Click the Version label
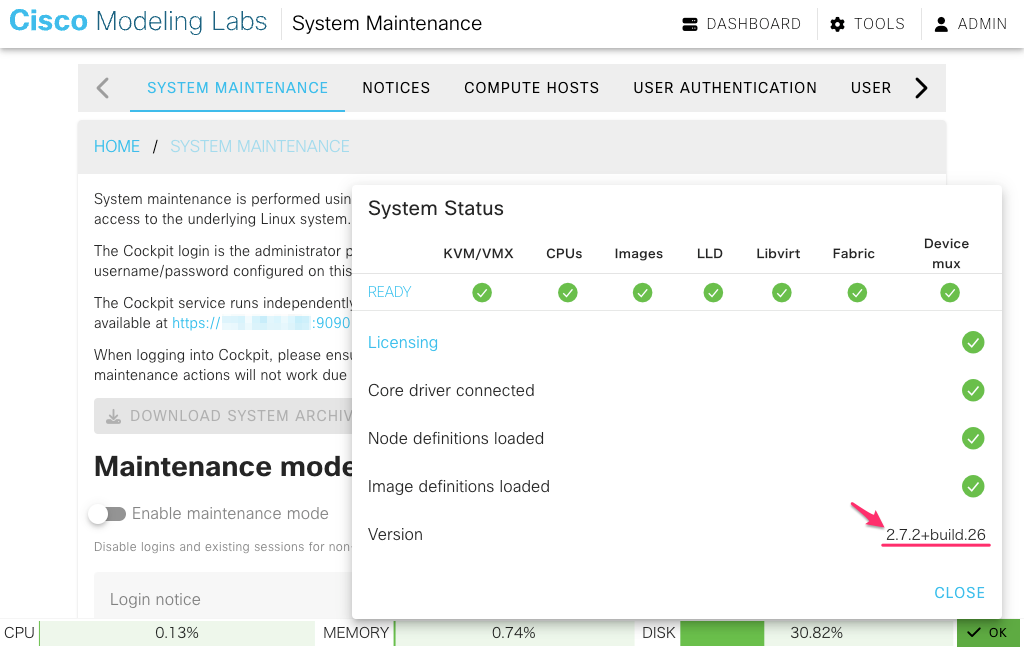 click(395, 535)
